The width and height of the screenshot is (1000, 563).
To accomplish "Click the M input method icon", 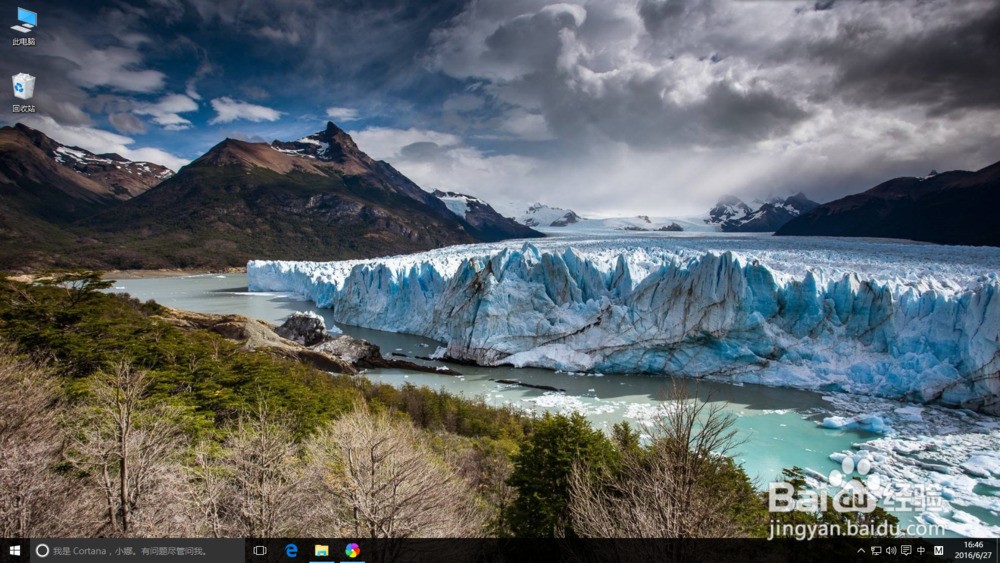I will pyautogui.click(x=938, y=550).
